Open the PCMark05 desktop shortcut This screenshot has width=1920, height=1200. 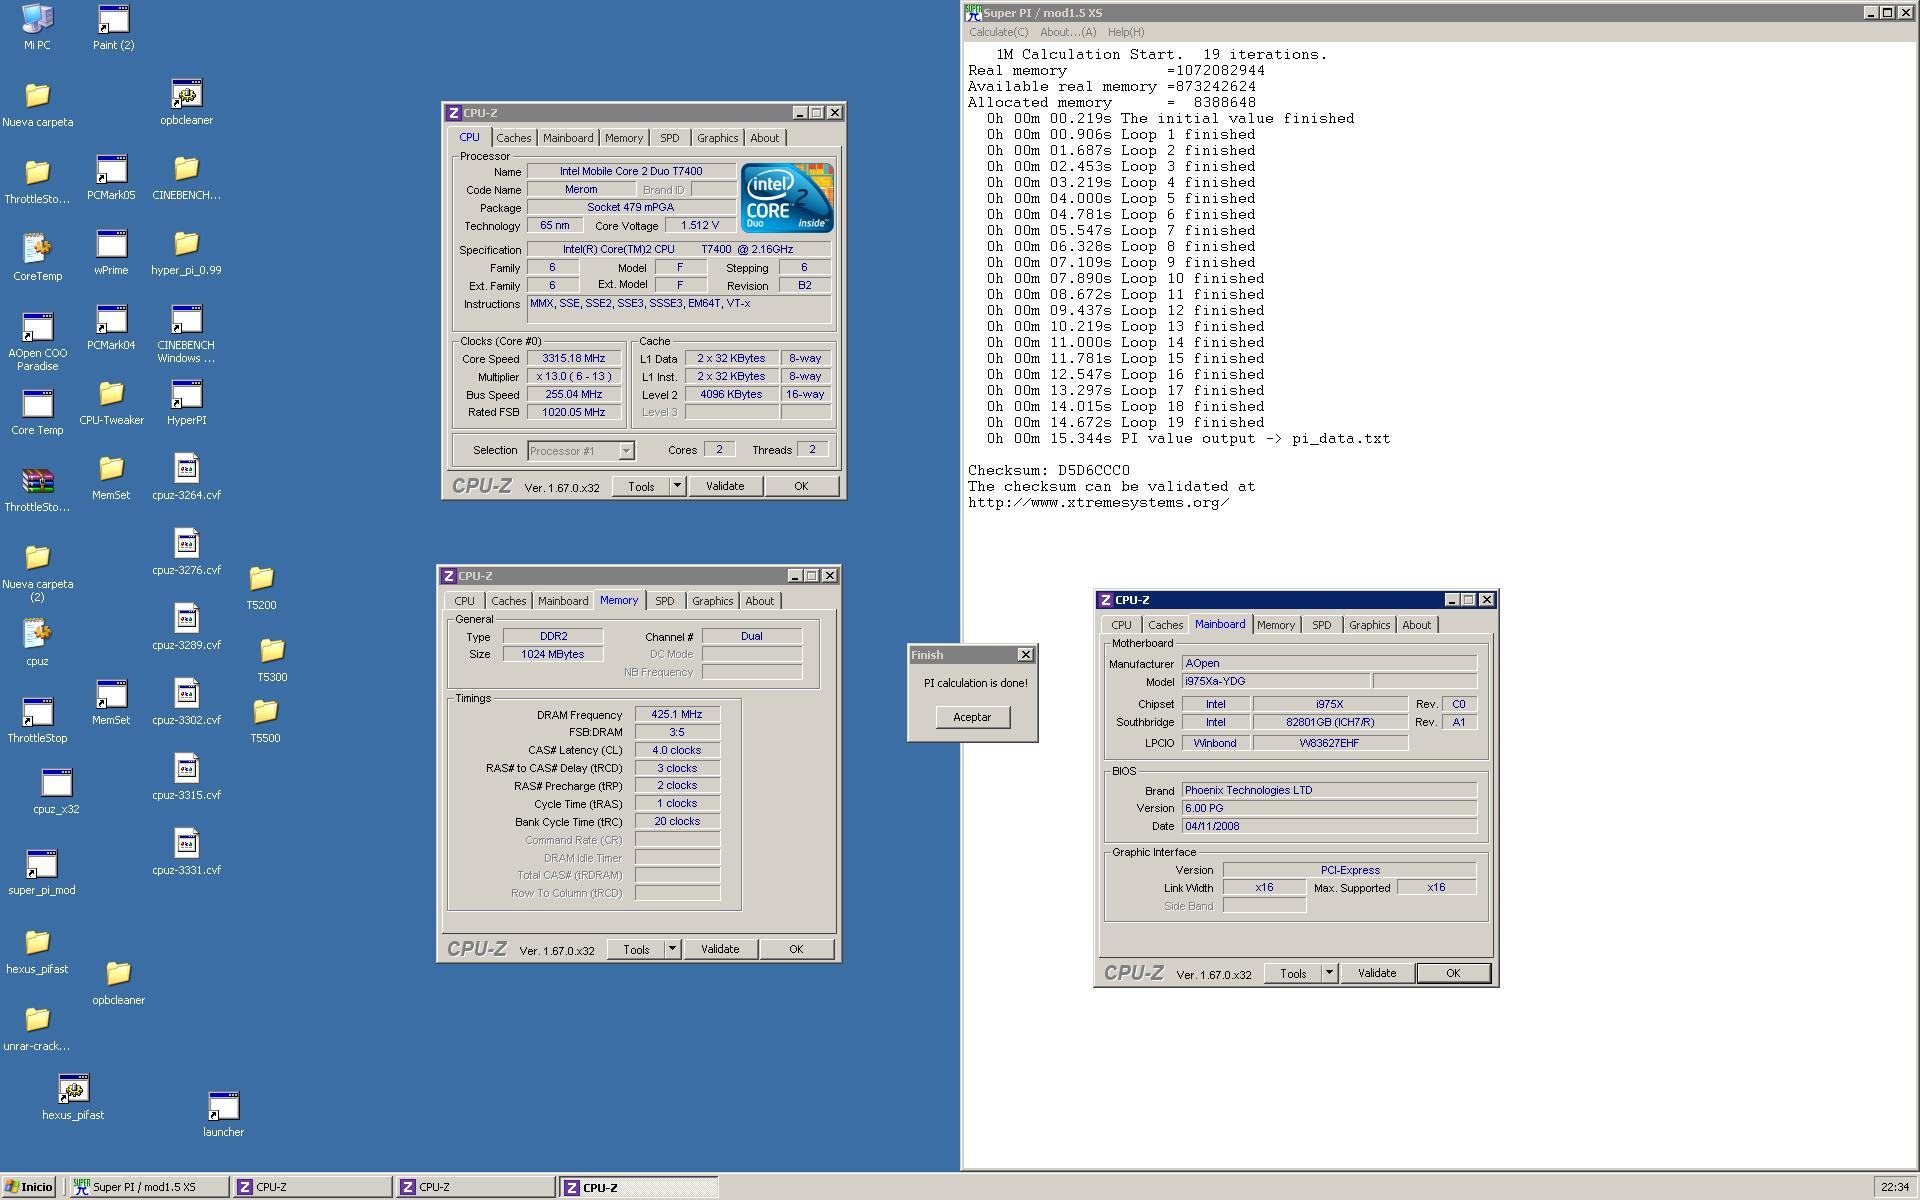click(111, 170)
